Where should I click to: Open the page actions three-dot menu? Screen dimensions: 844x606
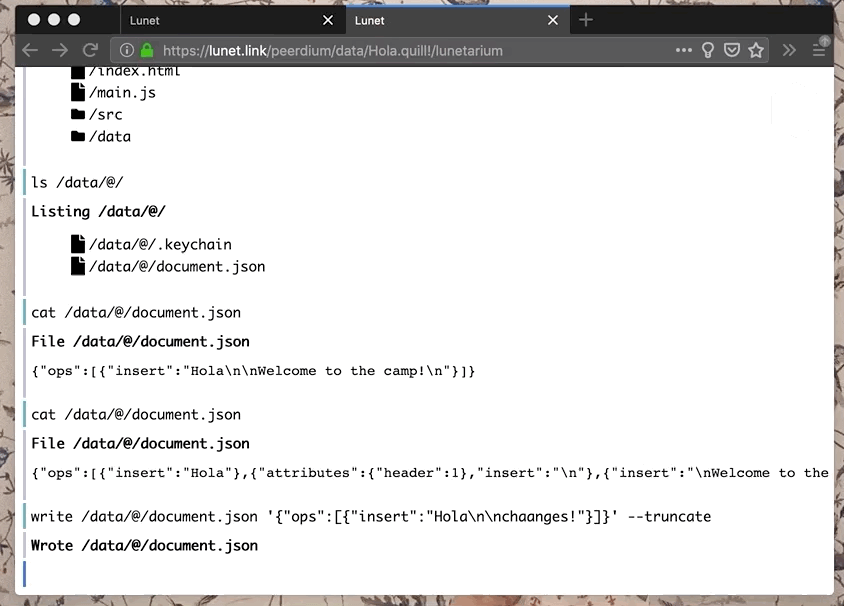click(x=684, y=50)
